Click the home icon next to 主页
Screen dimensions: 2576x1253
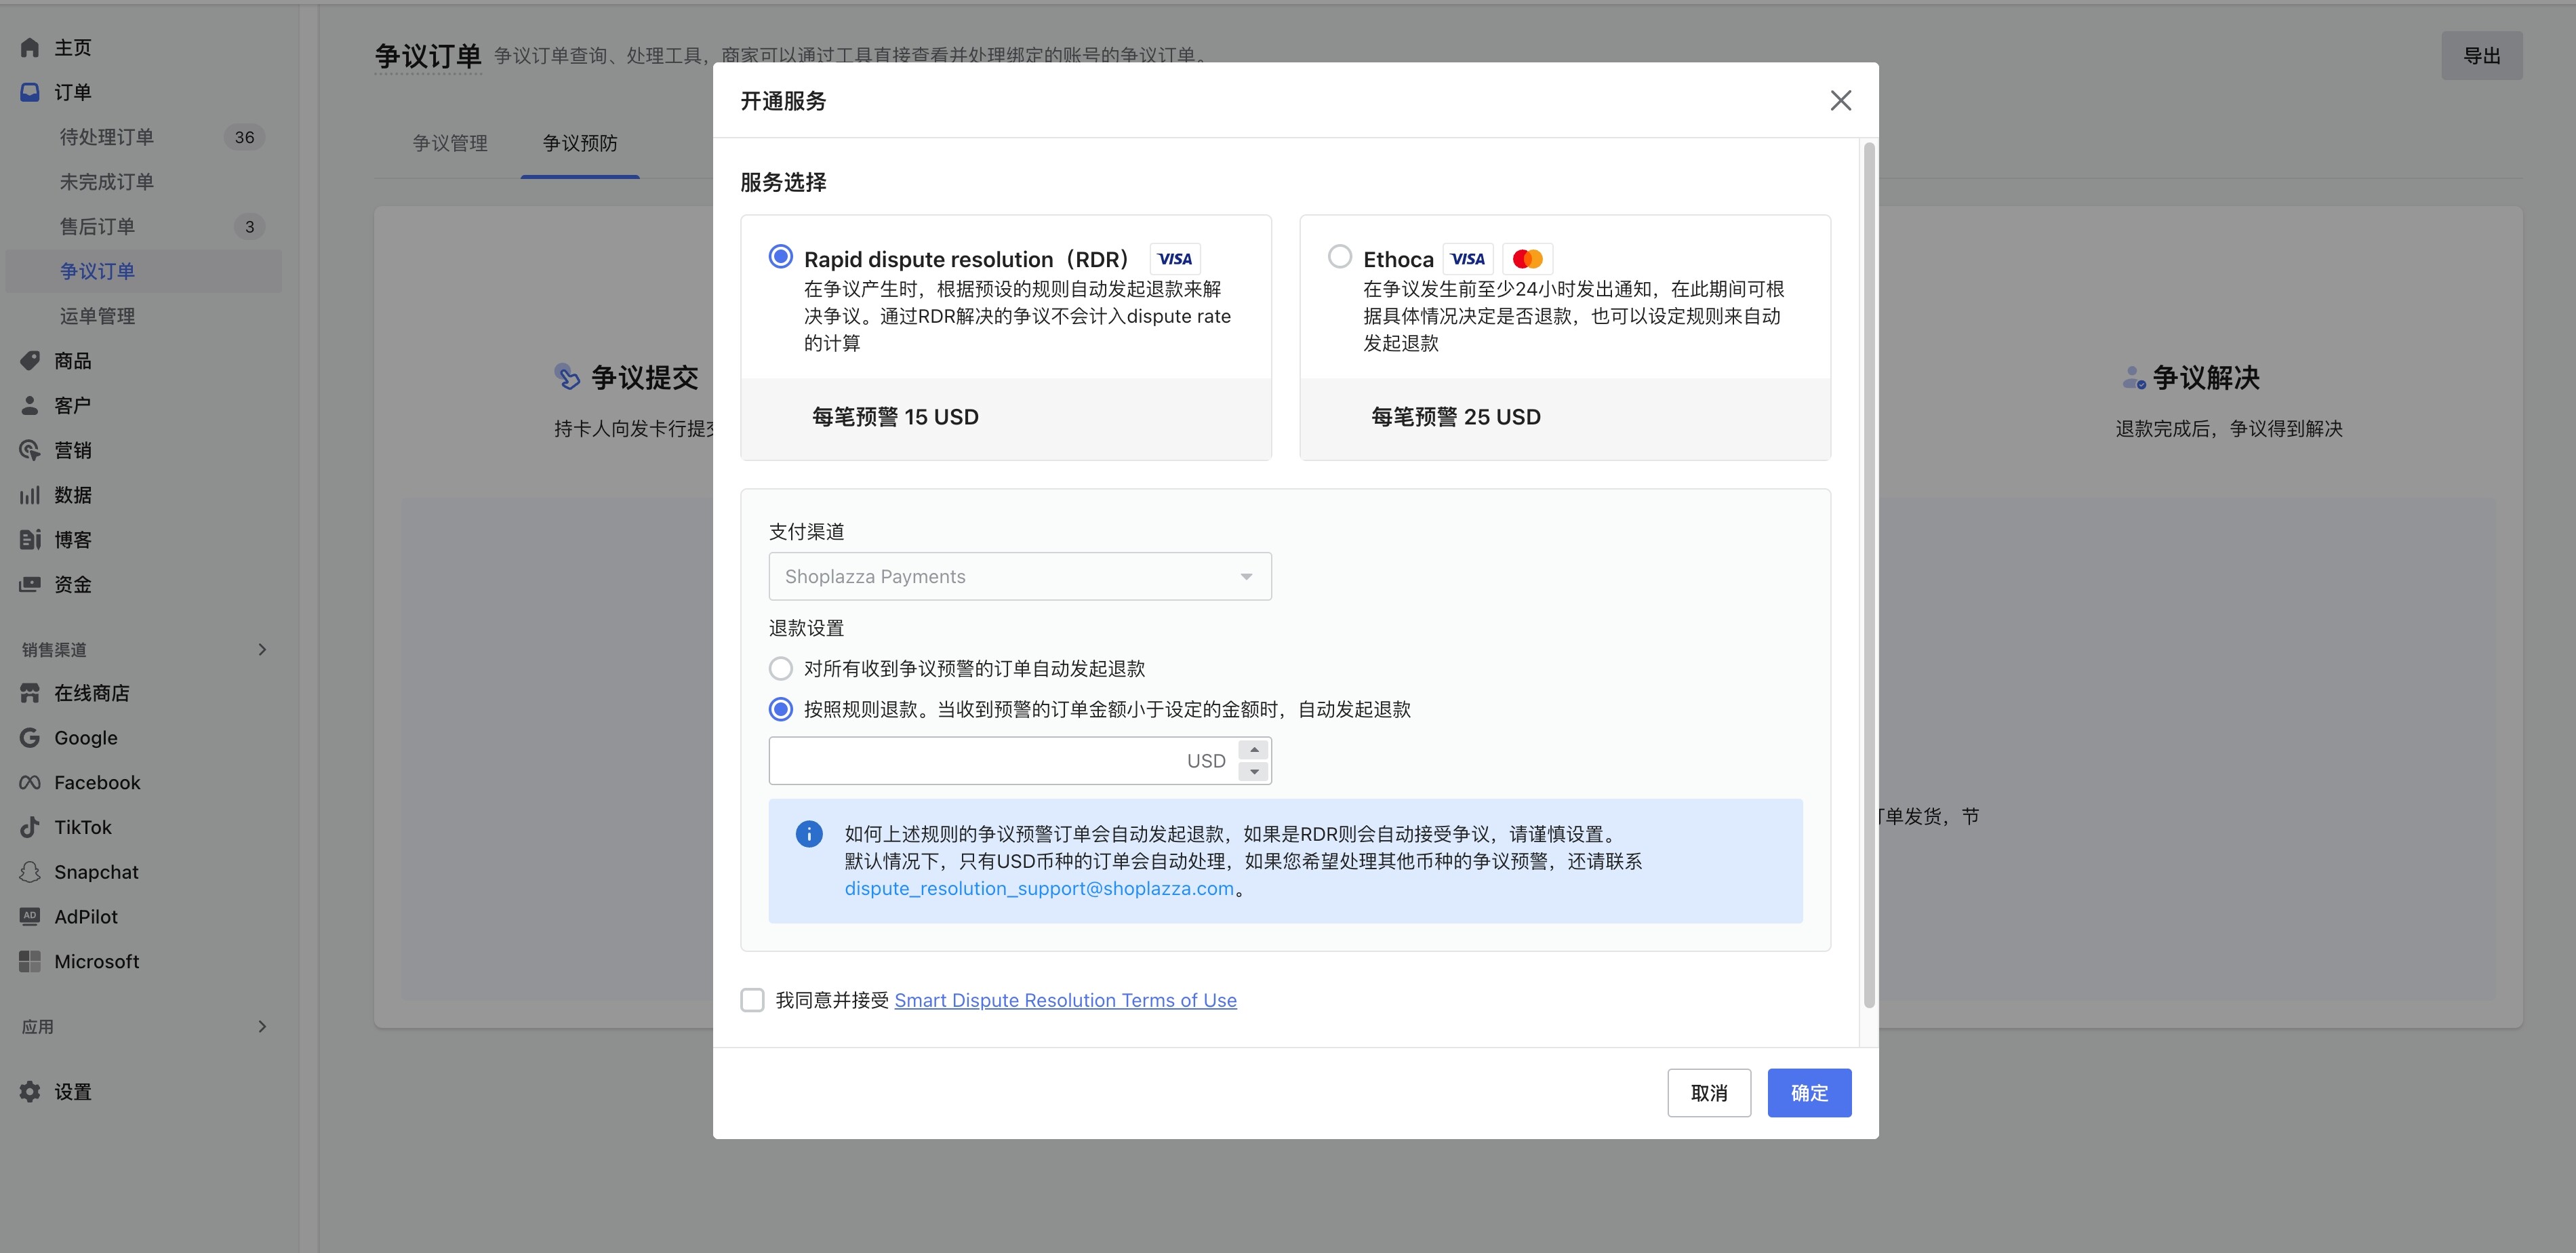(x=30, y=47)
